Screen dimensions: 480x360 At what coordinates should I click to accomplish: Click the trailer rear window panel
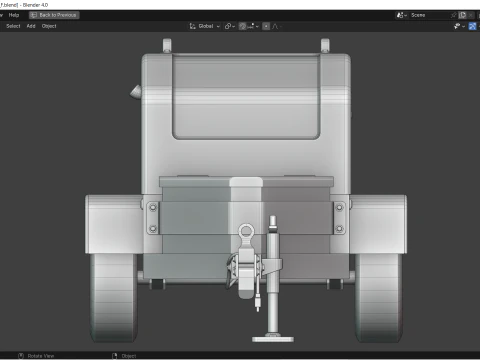coord(246,97)
